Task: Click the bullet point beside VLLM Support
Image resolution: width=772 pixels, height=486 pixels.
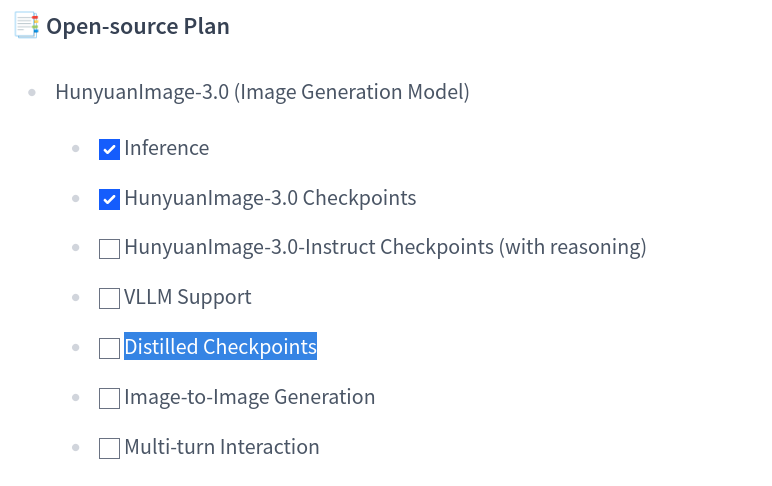Action: (76, 299)
